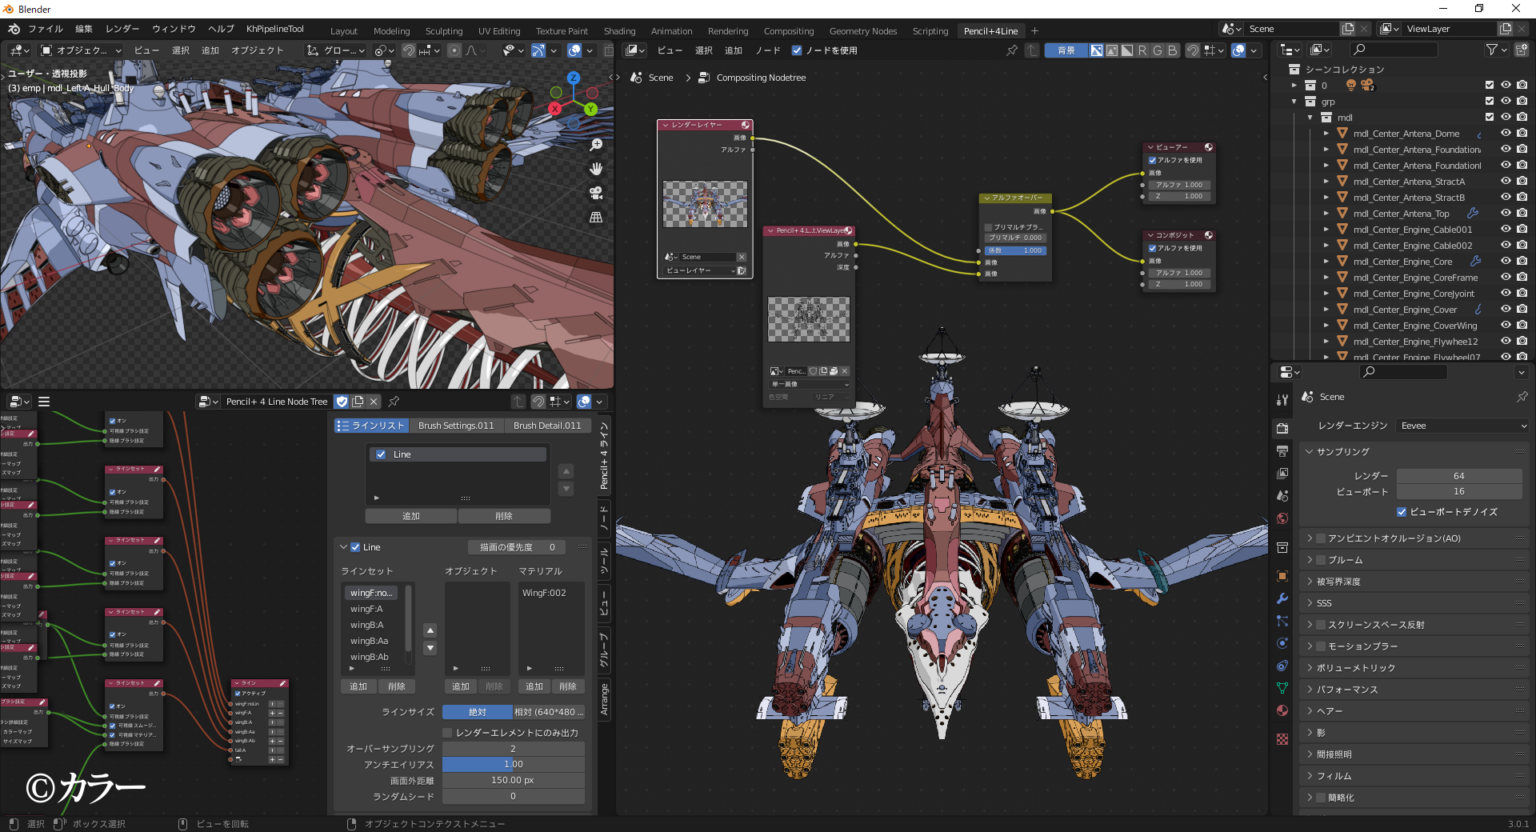Select the Render Properties icon in the properties sidebar

click(1283, 430)
